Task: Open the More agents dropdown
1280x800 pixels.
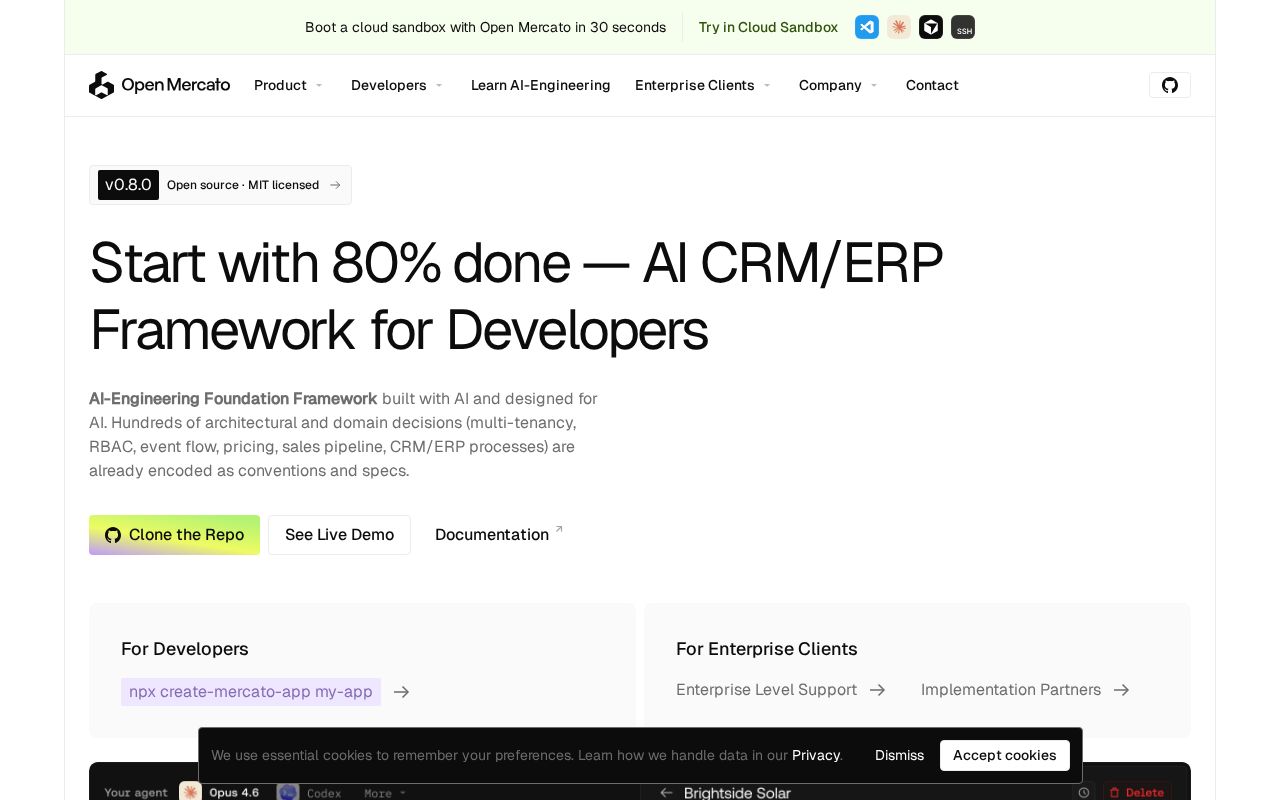Action: 385,793
